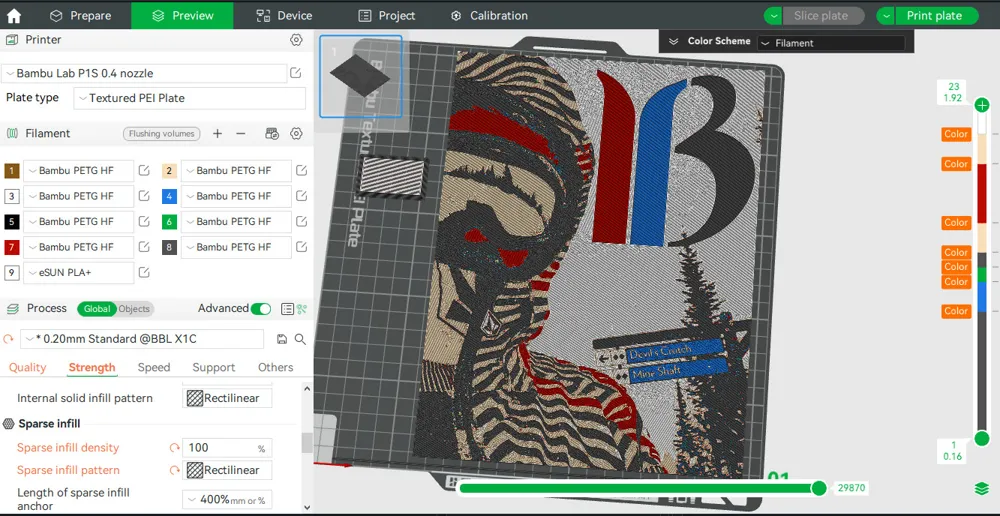This screenshot has width=1000, height=516.
Task: Open filament 1 Bambu PETG HF dropdown
Action: pos(78,170)
